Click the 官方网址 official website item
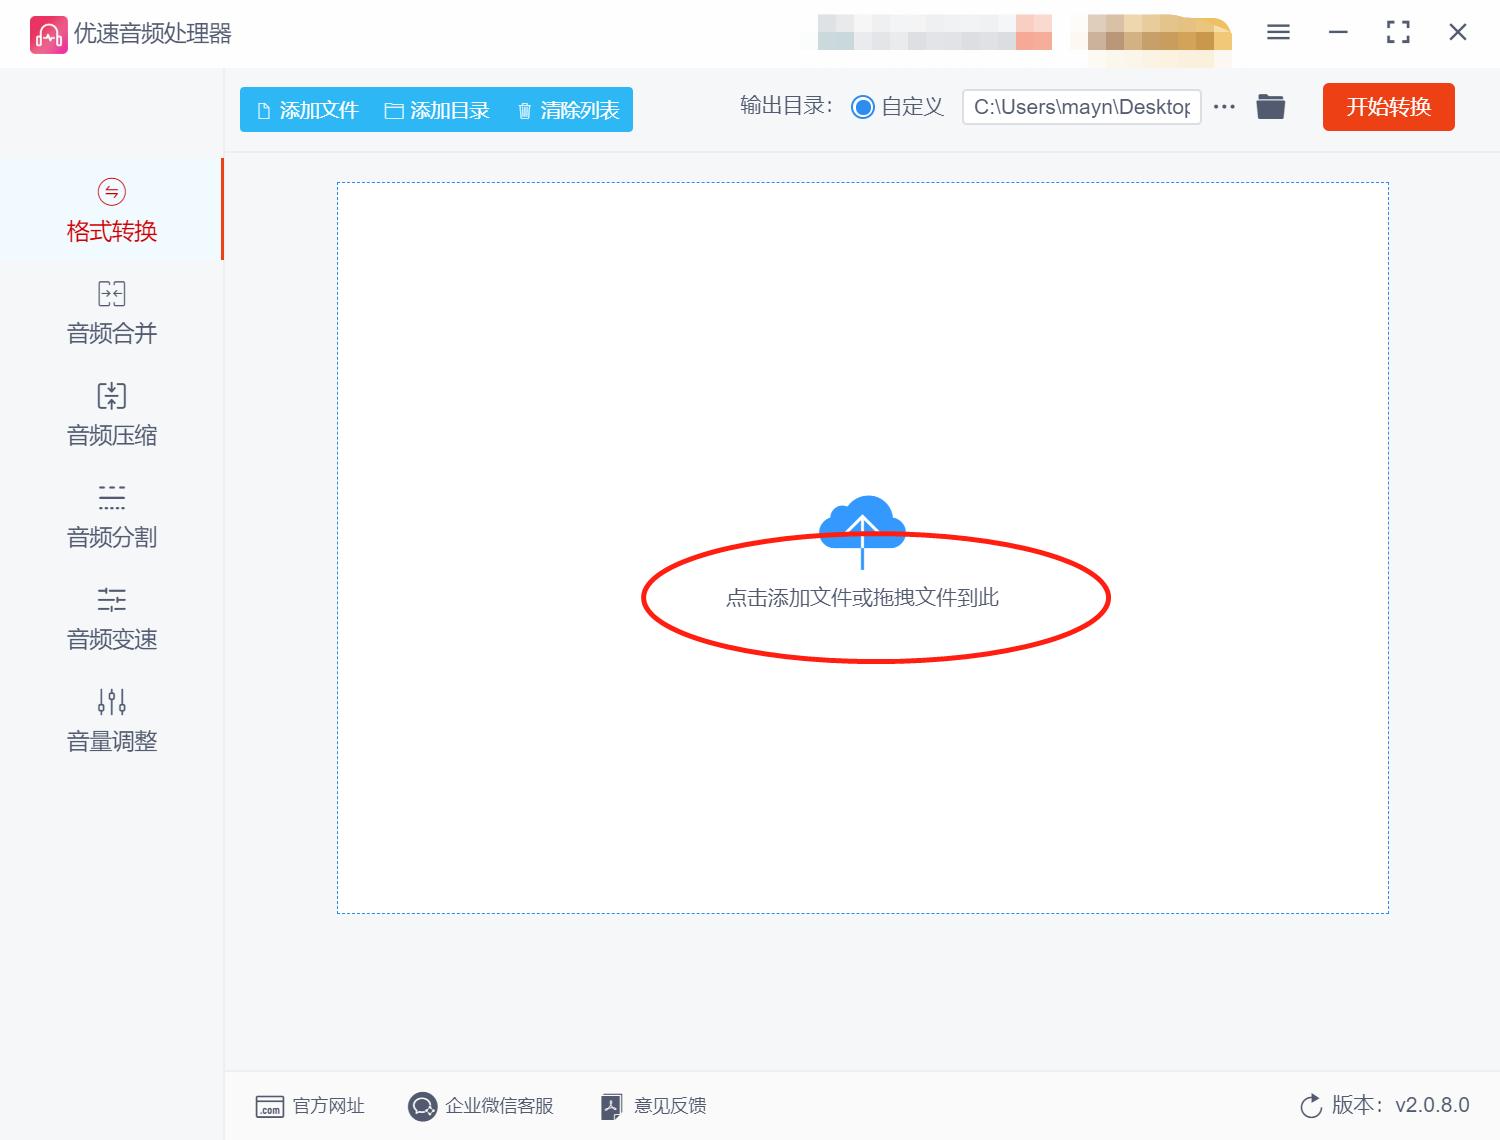The height and width of the screenshot is (1140, 1500). tap(311, 1105)
